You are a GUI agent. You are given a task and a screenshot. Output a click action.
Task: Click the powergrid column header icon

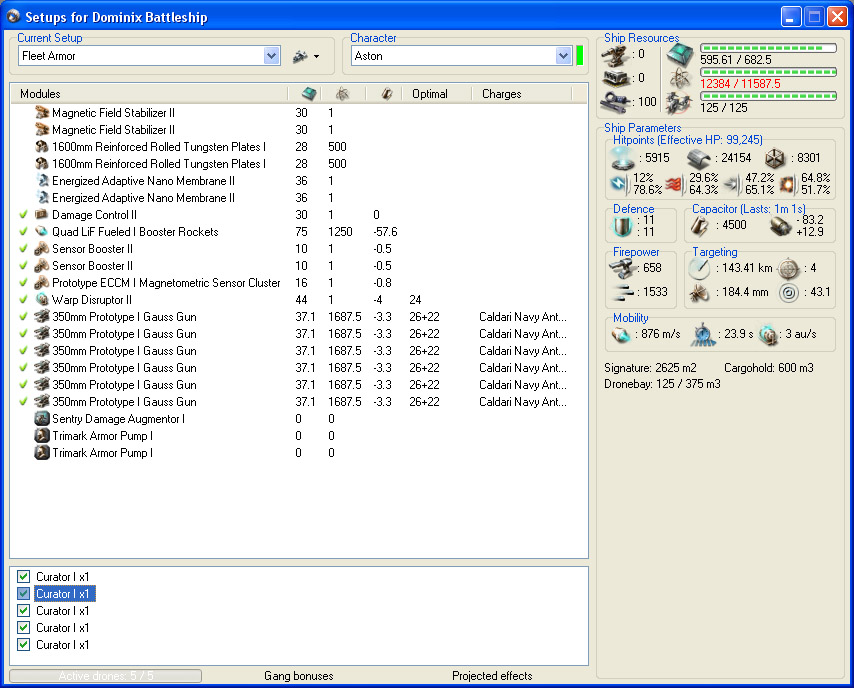tap(342, 94)
